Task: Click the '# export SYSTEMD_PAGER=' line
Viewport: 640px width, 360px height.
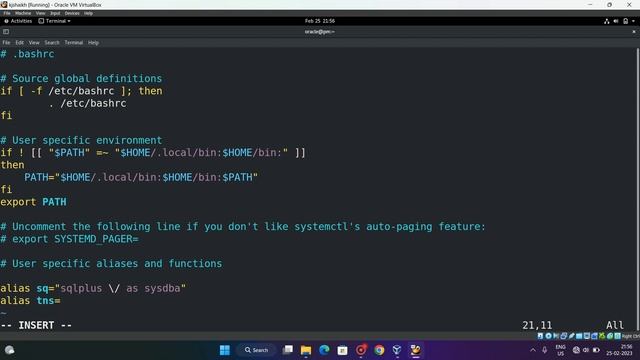Action: (x=69, y=239)
